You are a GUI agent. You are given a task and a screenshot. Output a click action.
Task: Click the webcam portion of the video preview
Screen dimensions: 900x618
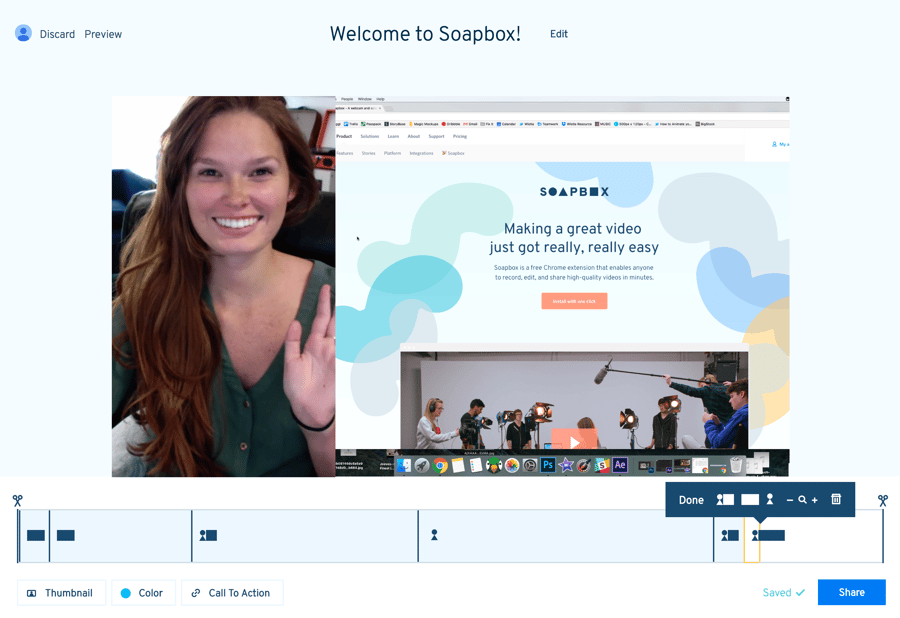coord(223,286)
